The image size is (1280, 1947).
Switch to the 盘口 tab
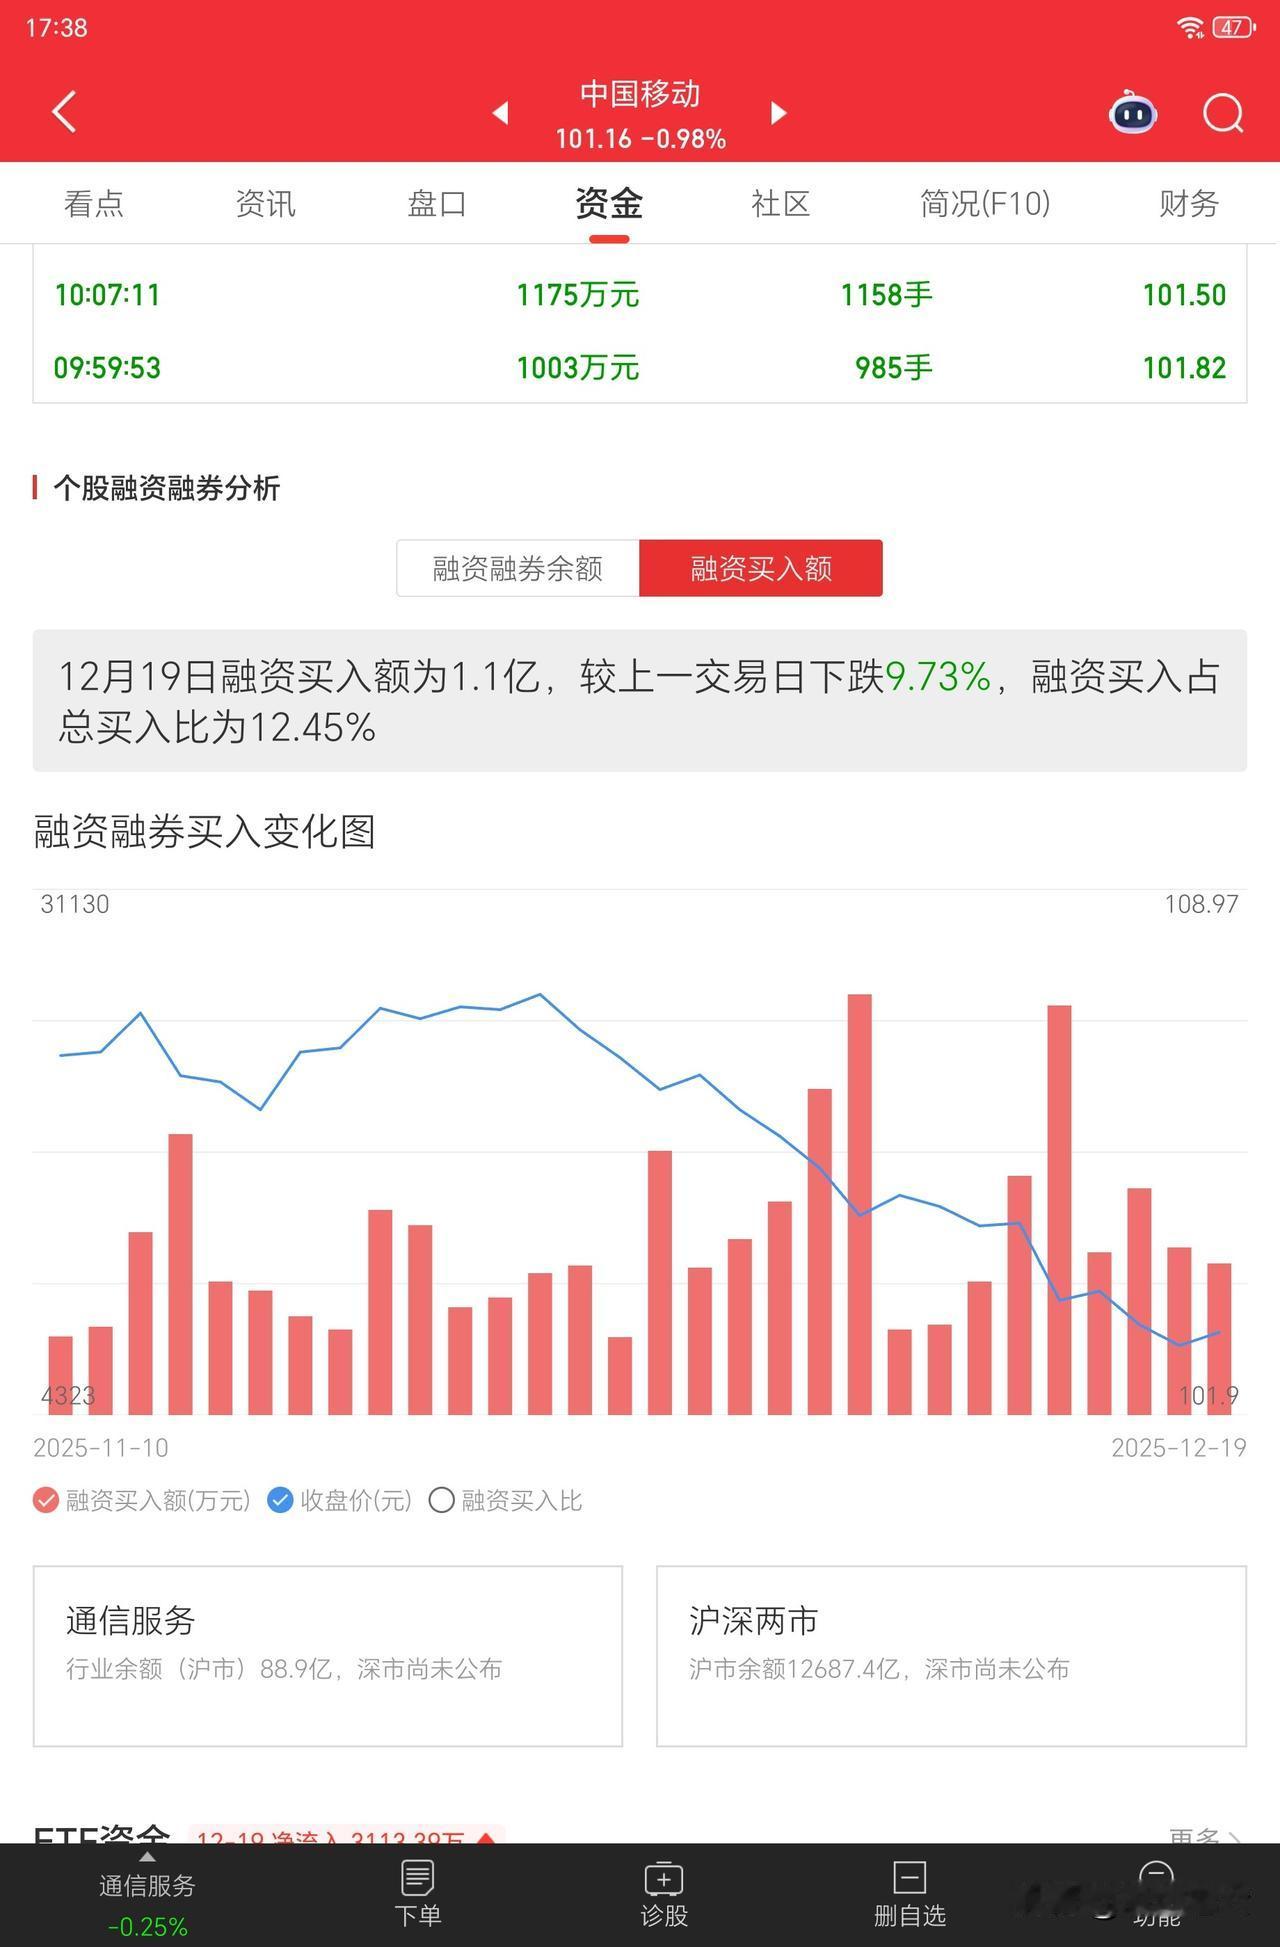pos(437,203)
